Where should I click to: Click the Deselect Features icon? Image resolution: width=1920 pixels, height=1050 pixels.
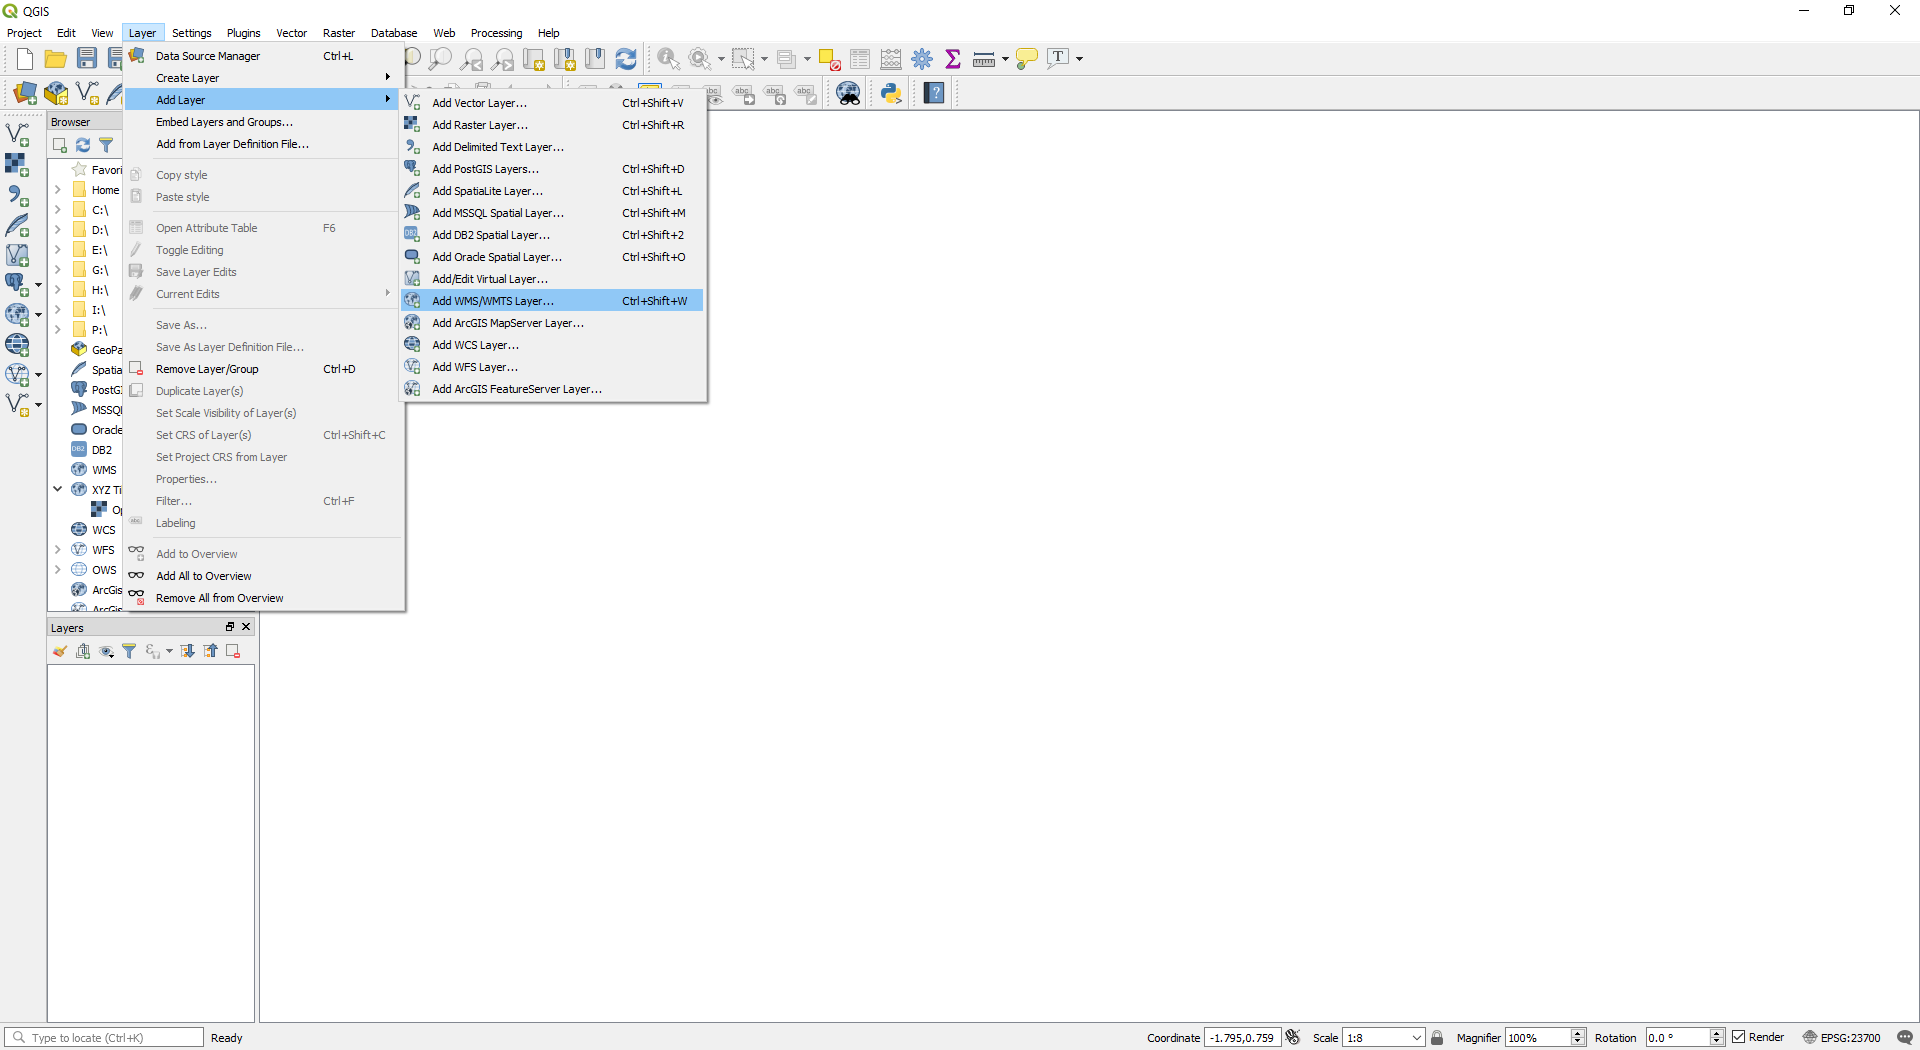pos(829,59)
